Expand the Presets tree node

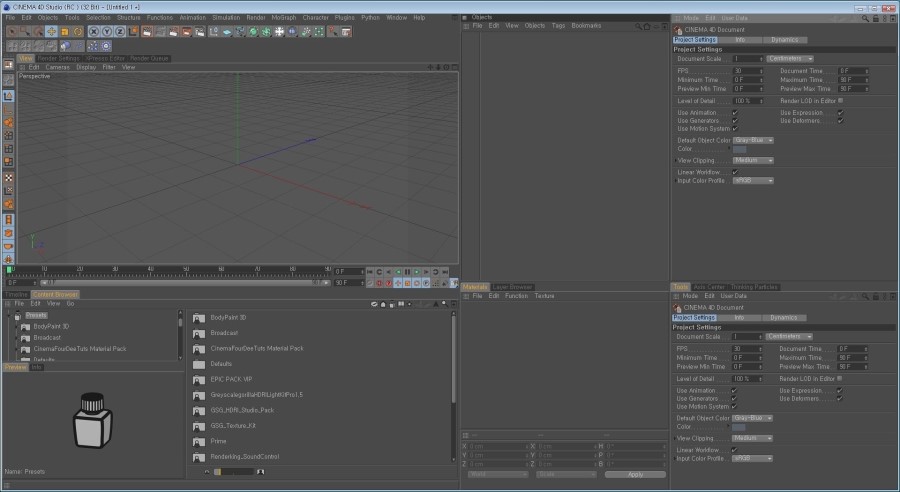9,315
